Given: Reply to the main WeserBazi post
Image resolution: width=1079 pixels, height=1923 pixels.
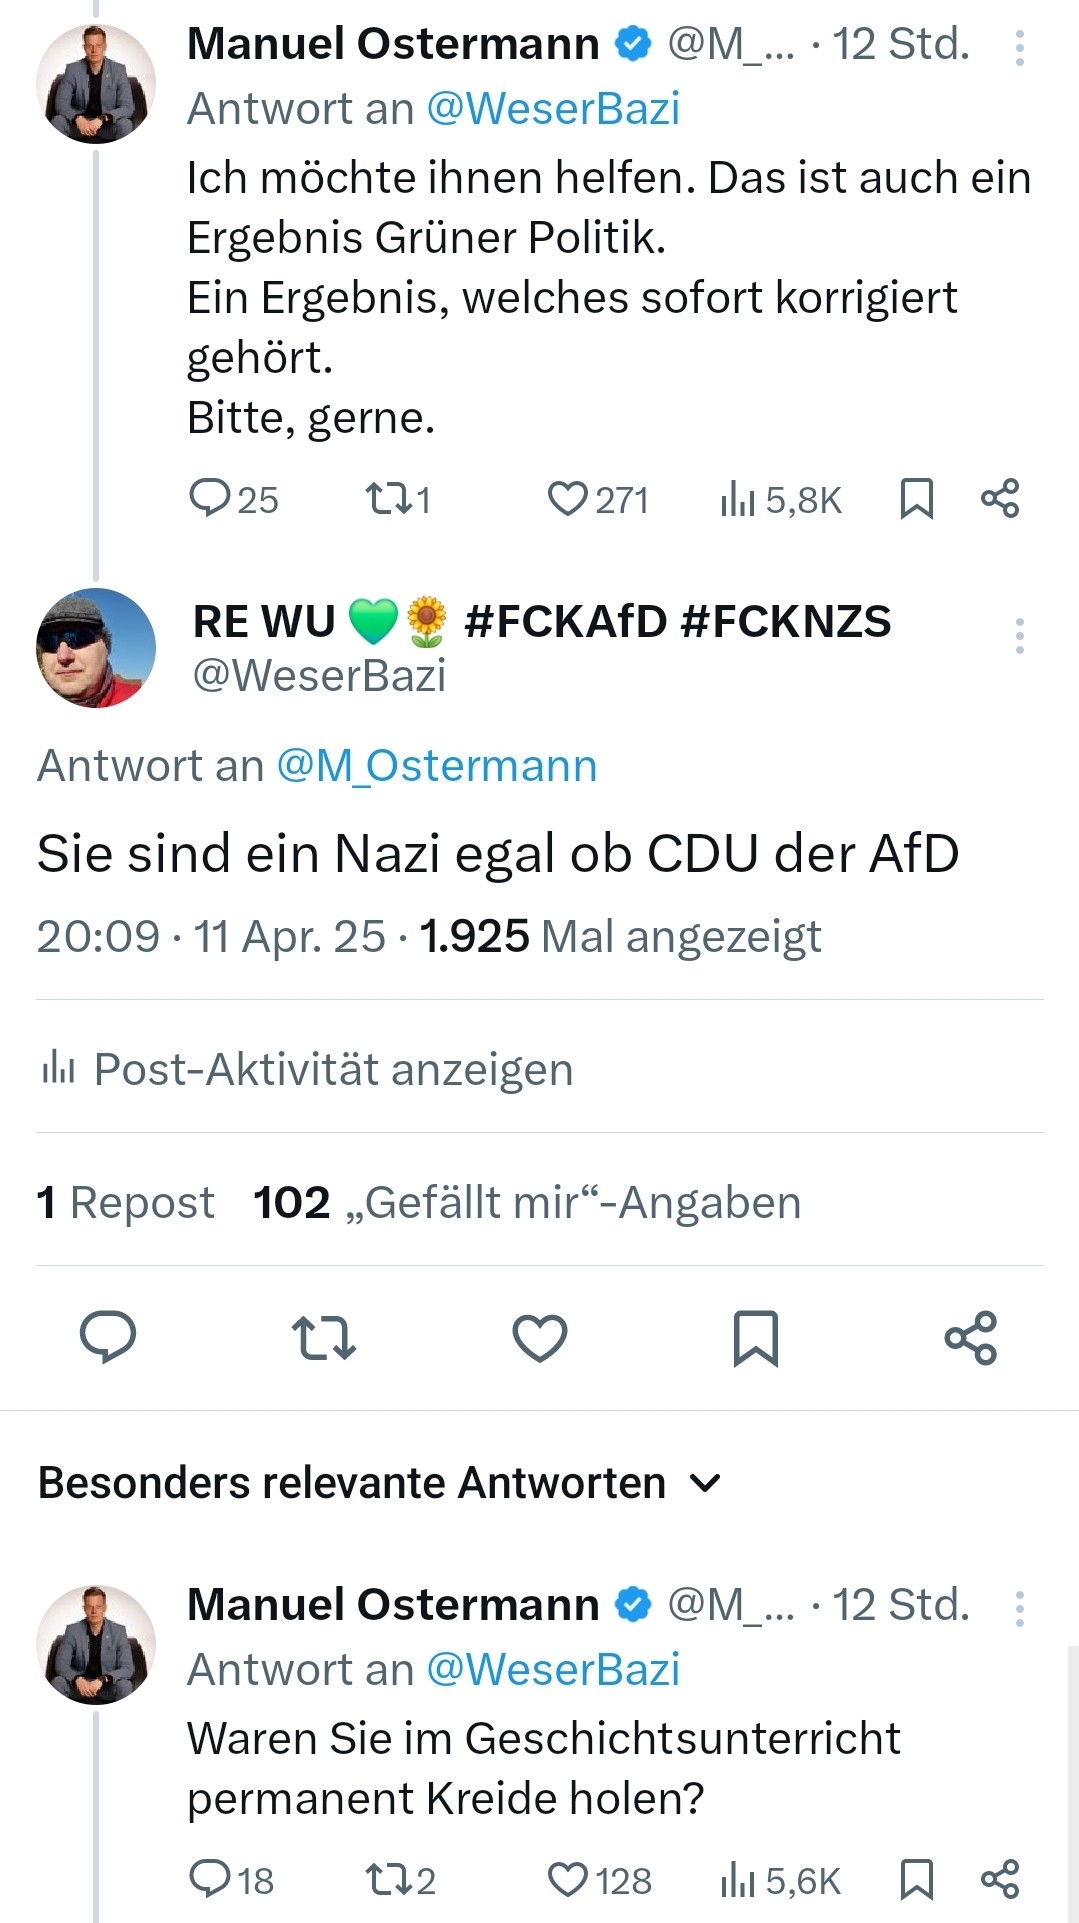Looking at the screenshot, I should pyautogui.click(x=108, y=1338).
